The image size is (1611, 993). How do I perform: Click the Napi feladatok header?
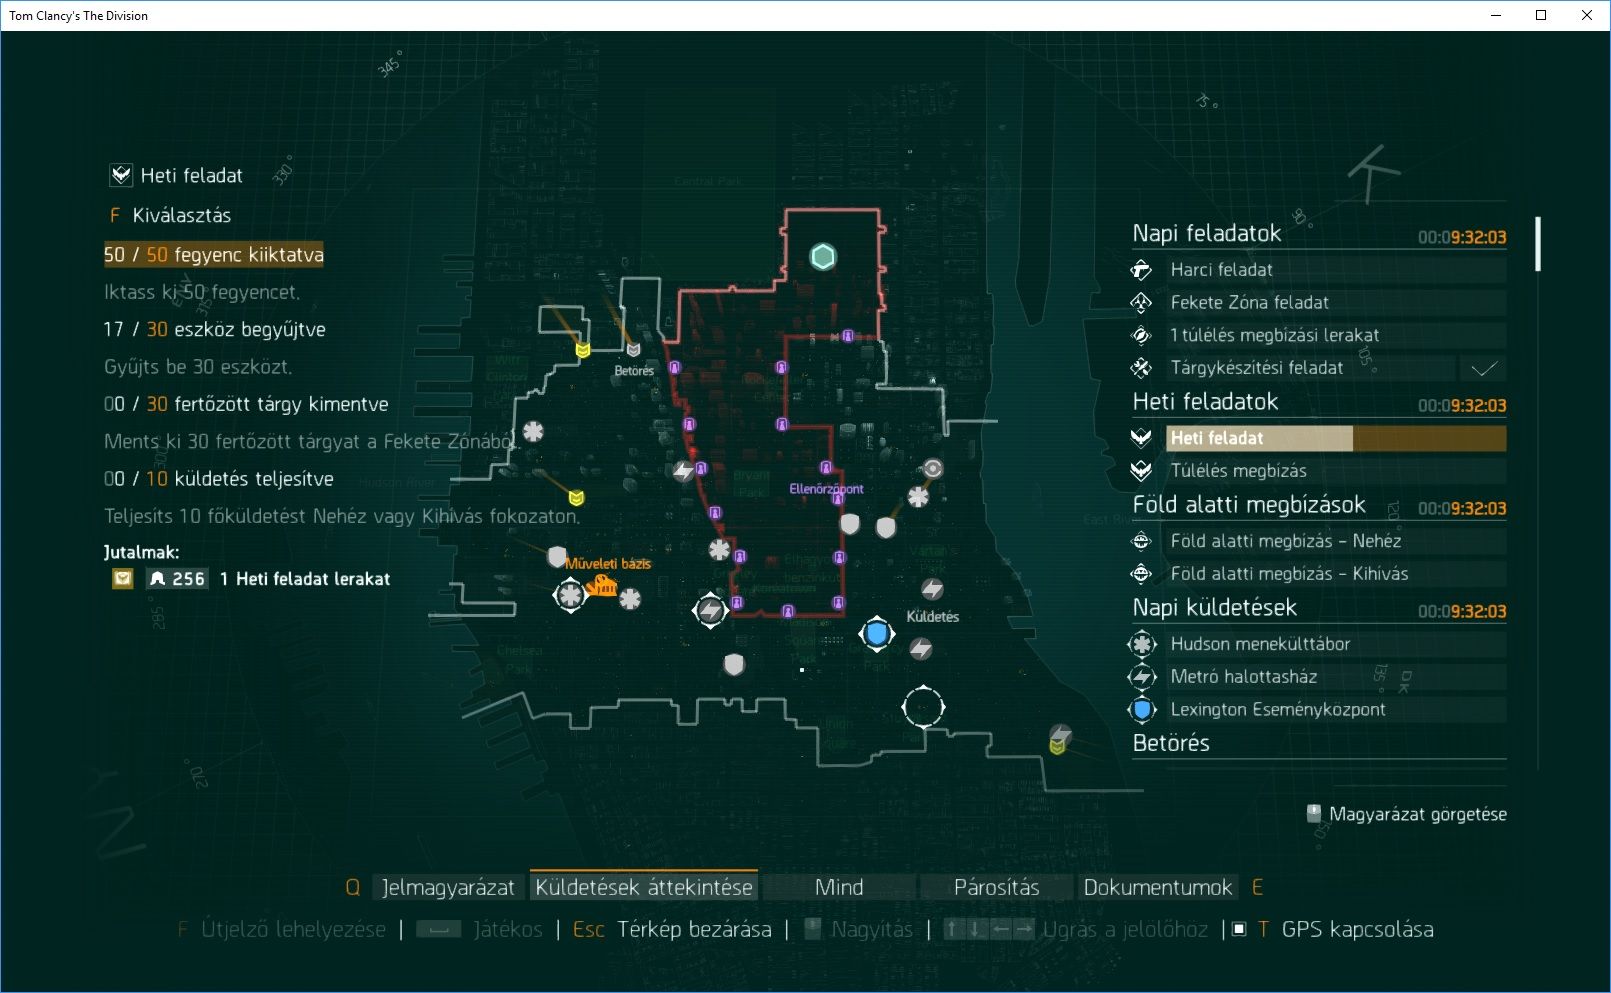point(1207,233)
